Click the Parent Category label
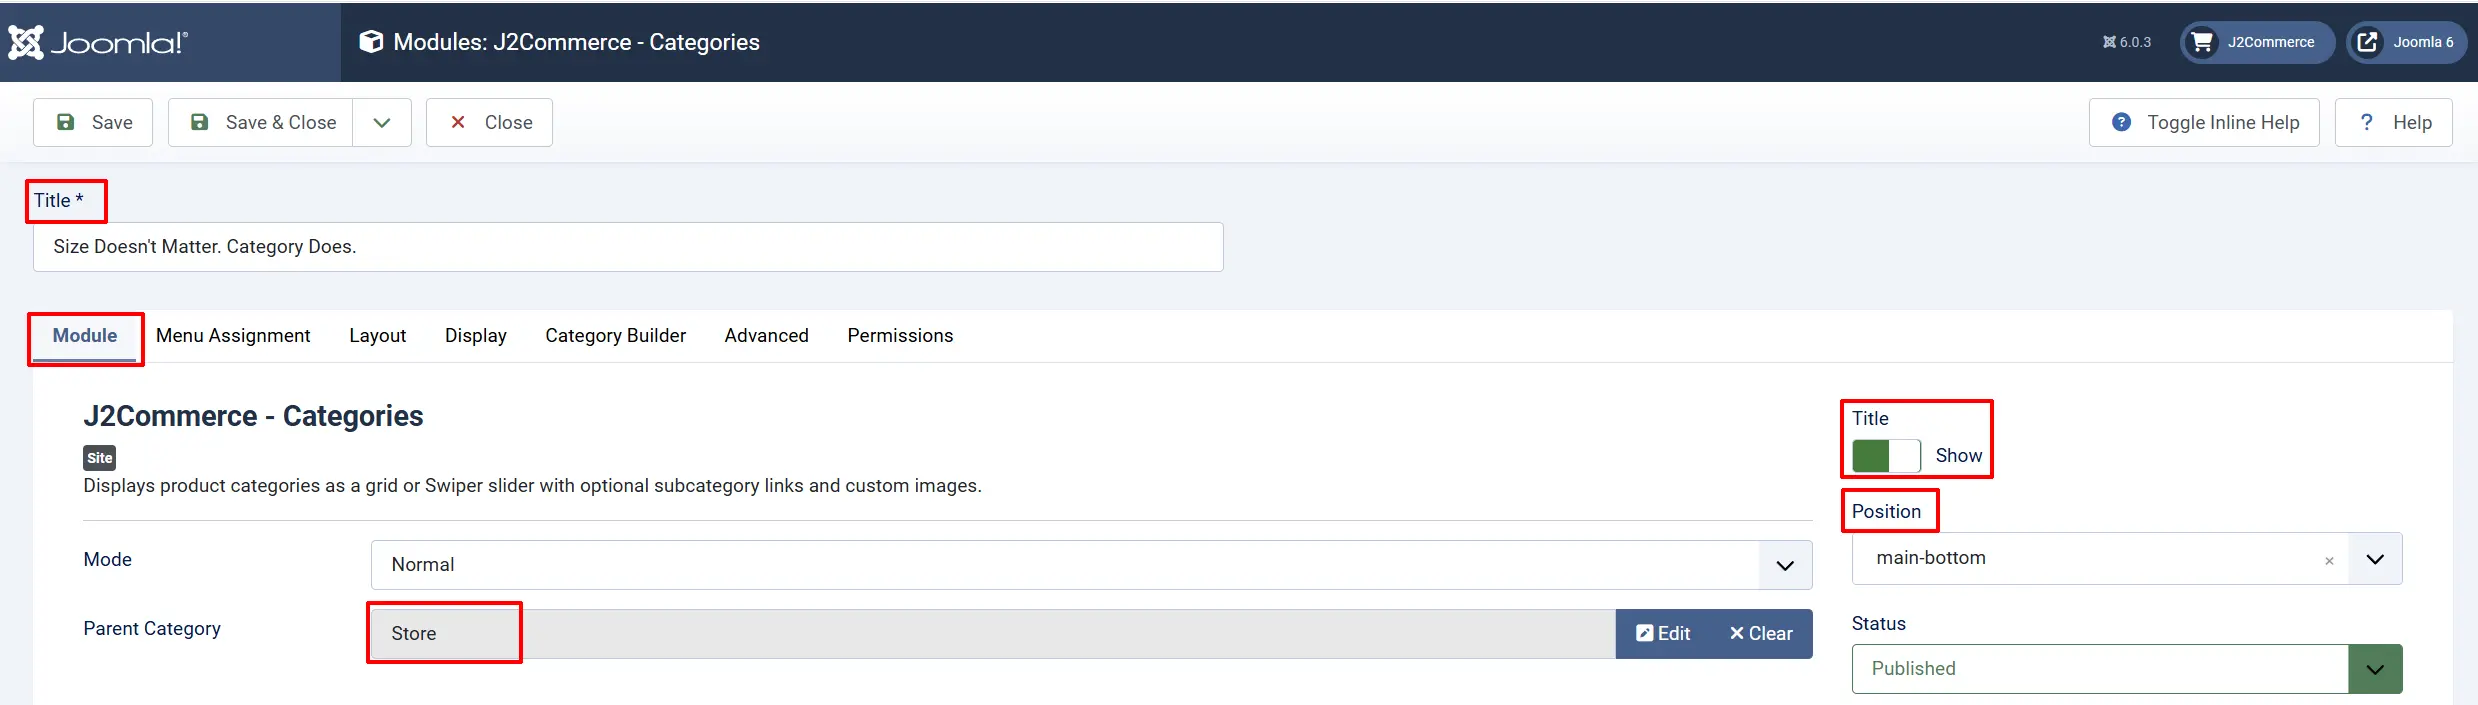The image size is (2478, 705). [152, 629]
